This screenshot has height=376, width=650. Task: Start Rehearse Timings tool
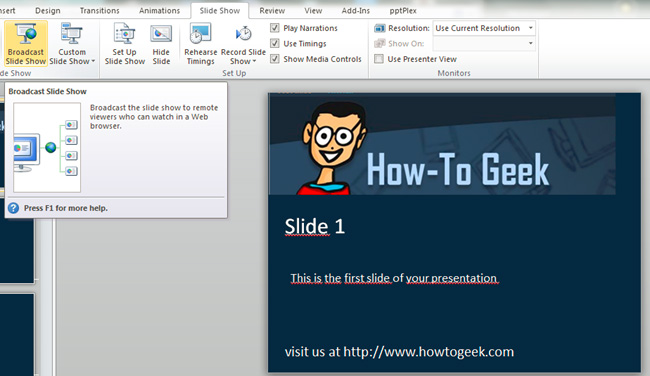pyautogui.click(x=201, y=44)
